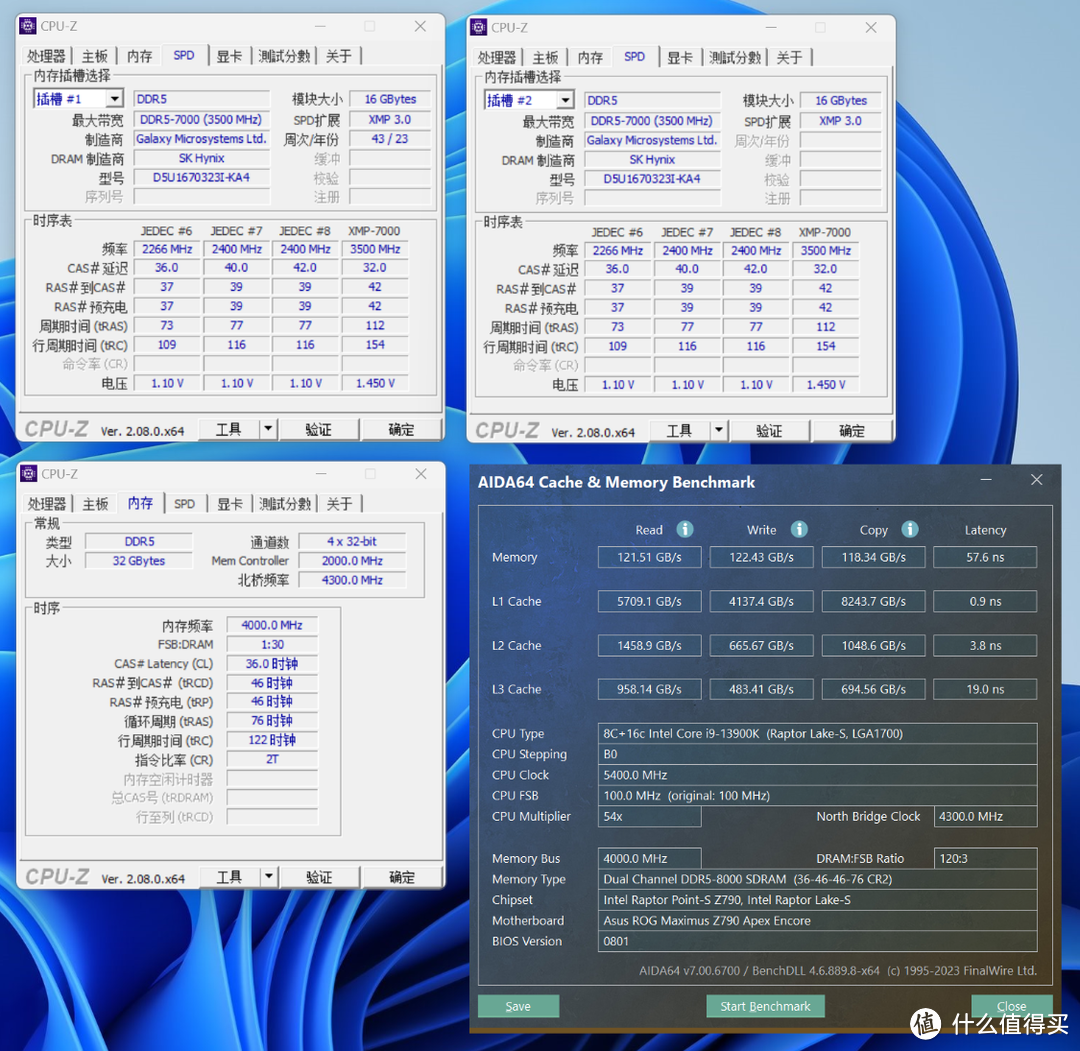
Task: Click 确定 button in slot #1 window
Action: tap(401, 430)
